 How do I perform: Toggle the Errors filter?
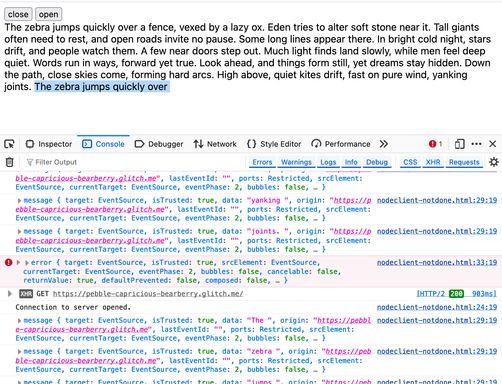point(262,162)
